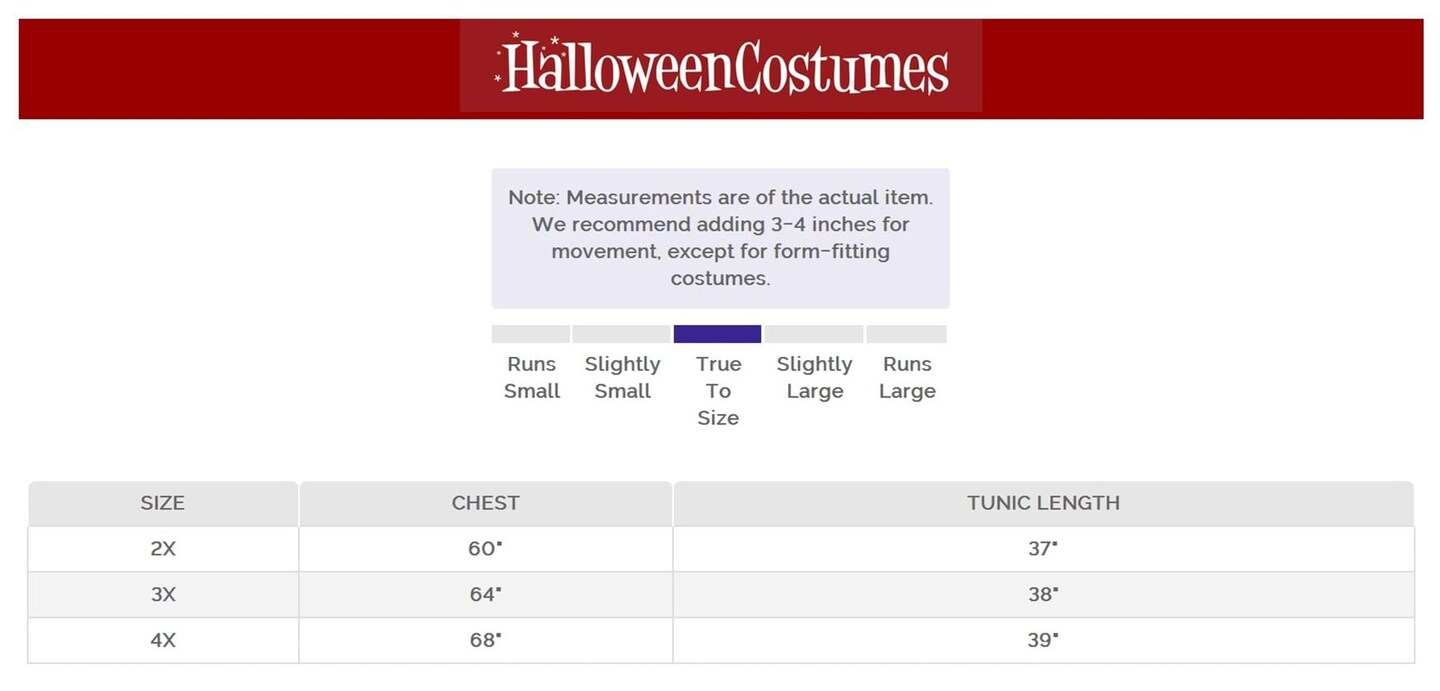Viewport: 1440px width, 691px height.
Task: Select the 4X size row cell
Action: click(x=163, y=641)
